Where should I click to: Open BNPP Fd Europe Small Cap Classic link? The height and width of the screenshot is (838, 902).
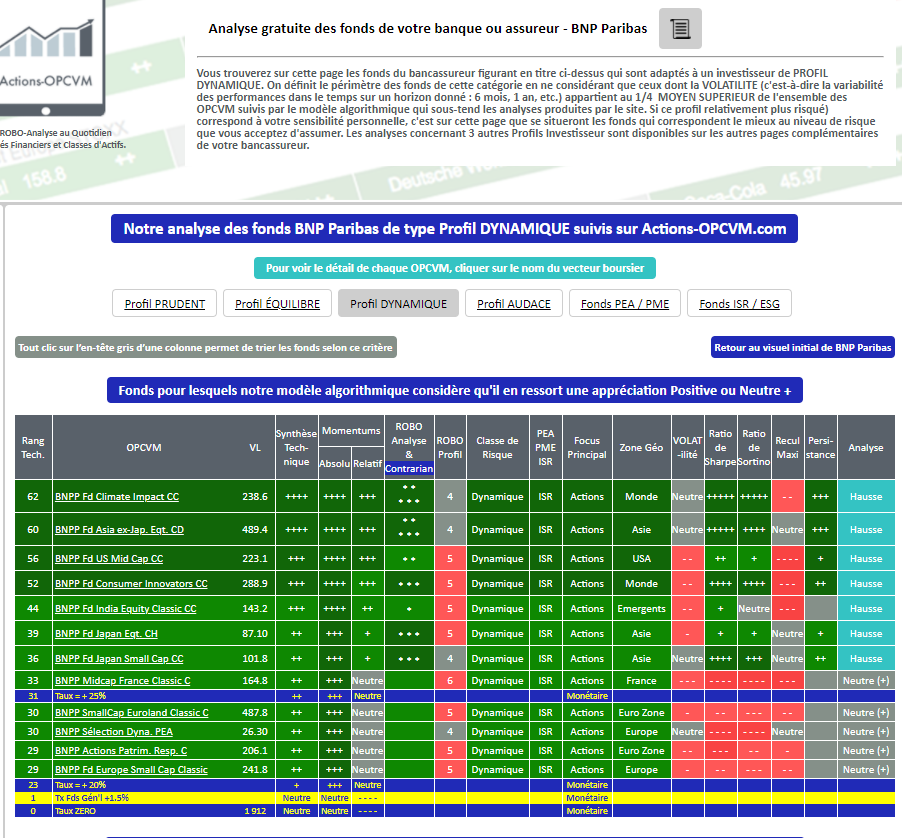click(x=131, y=770)
